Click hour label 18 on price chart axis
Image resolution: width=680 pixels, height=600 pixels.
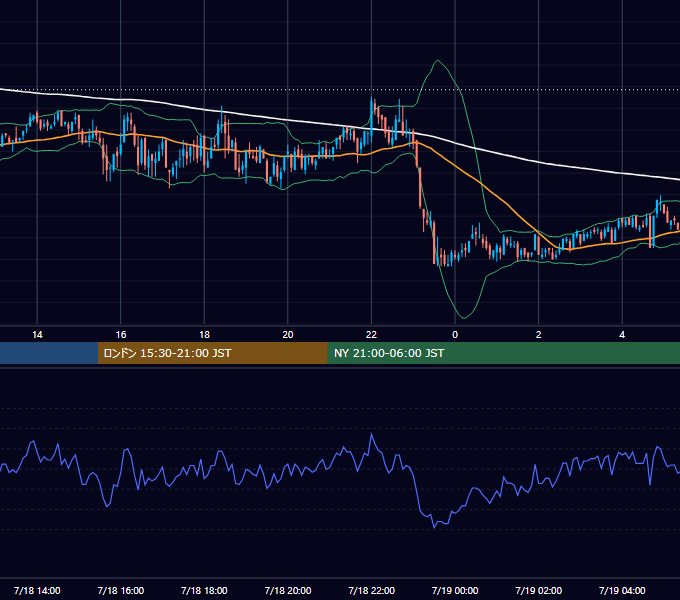coord(204,335)
